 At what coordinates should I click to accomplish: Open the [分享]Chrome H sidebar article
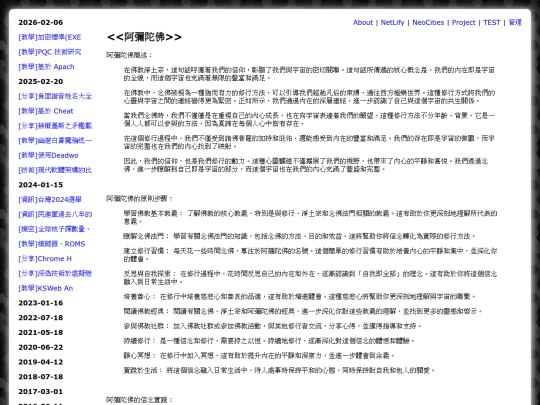[45, 259]
